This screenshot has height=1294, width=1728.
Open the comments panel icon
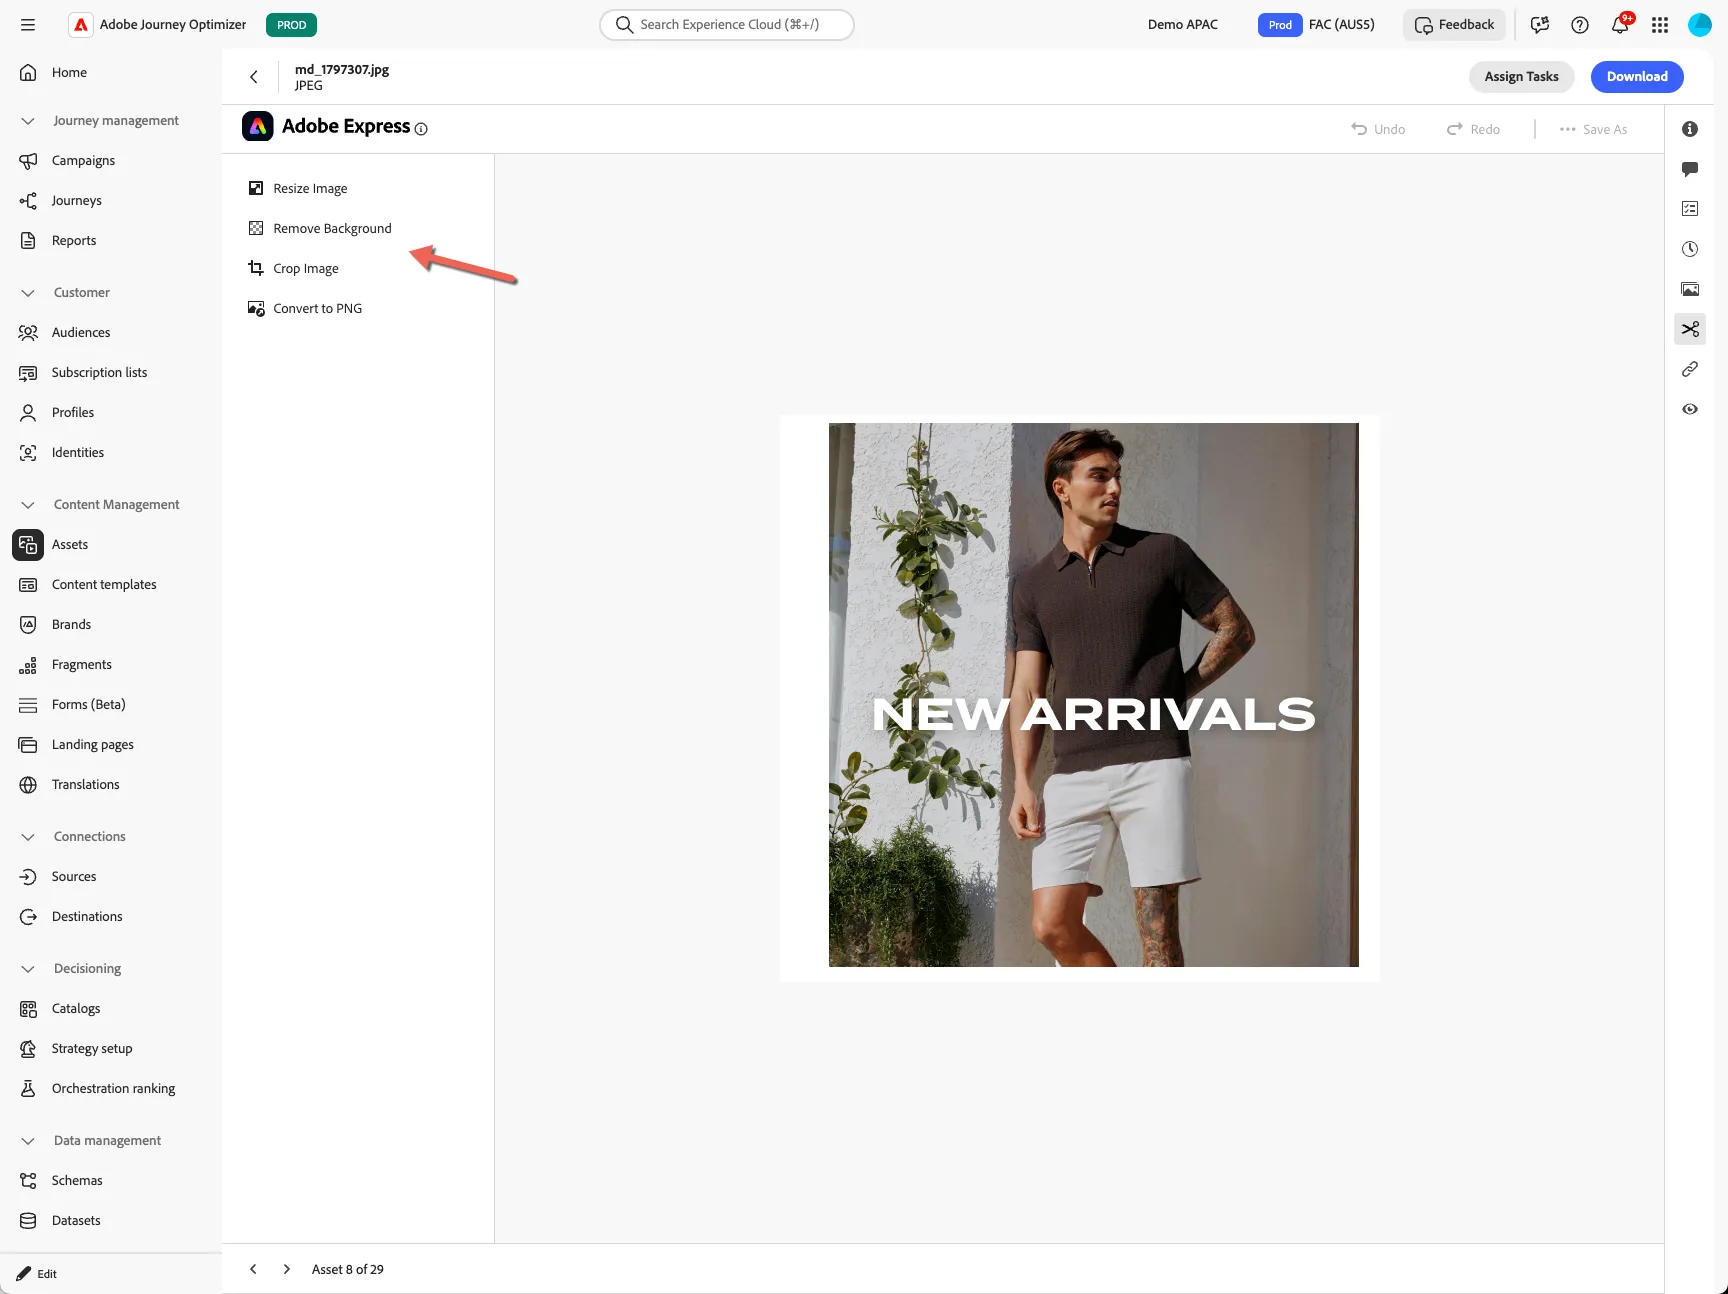tap(1690, 169)
